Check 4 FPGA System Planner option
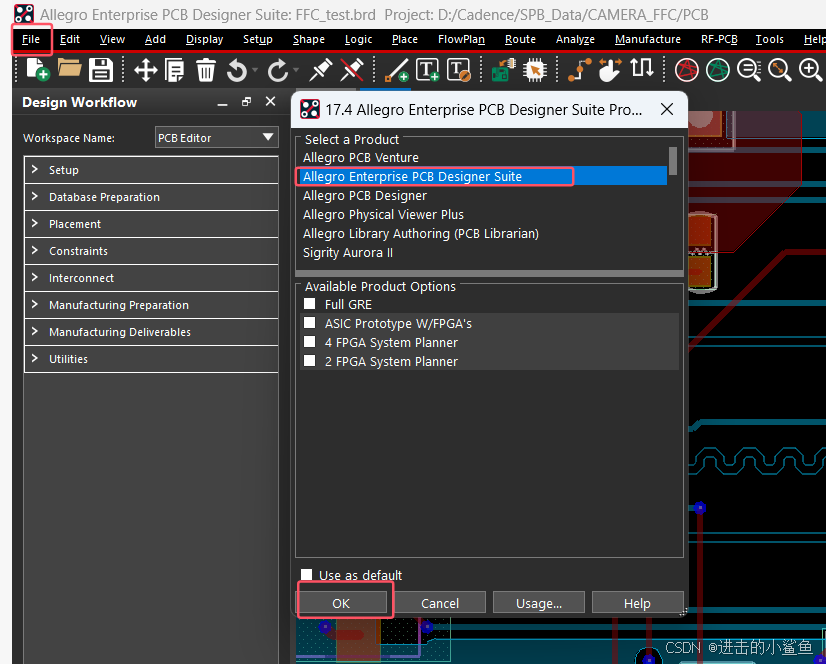The image size is (826, 664). [x=309, y=342]
